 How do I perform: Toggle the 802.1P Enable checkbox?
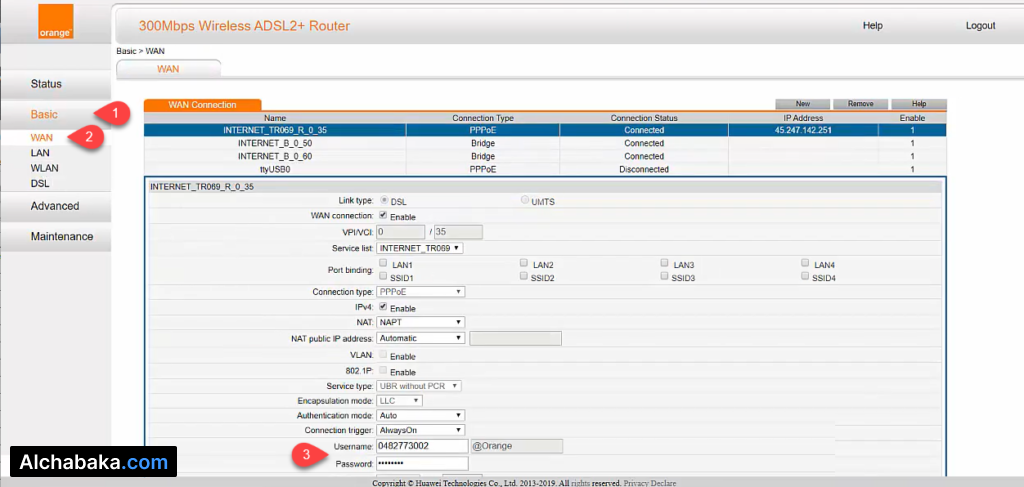pyautogui.click(x=383, y=370)
